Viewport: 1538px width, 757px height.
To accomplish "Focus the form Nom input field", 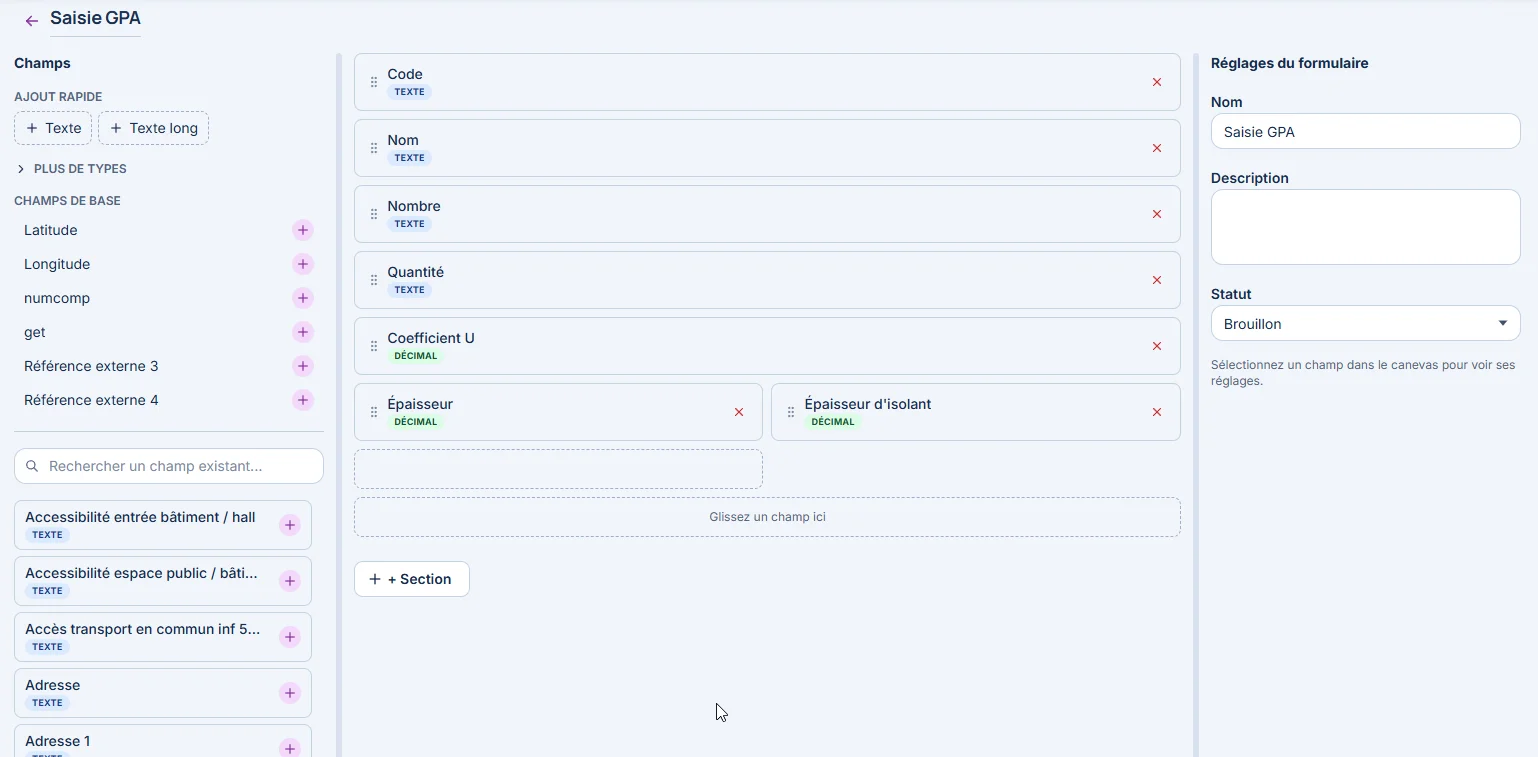I will point(1365,131).
